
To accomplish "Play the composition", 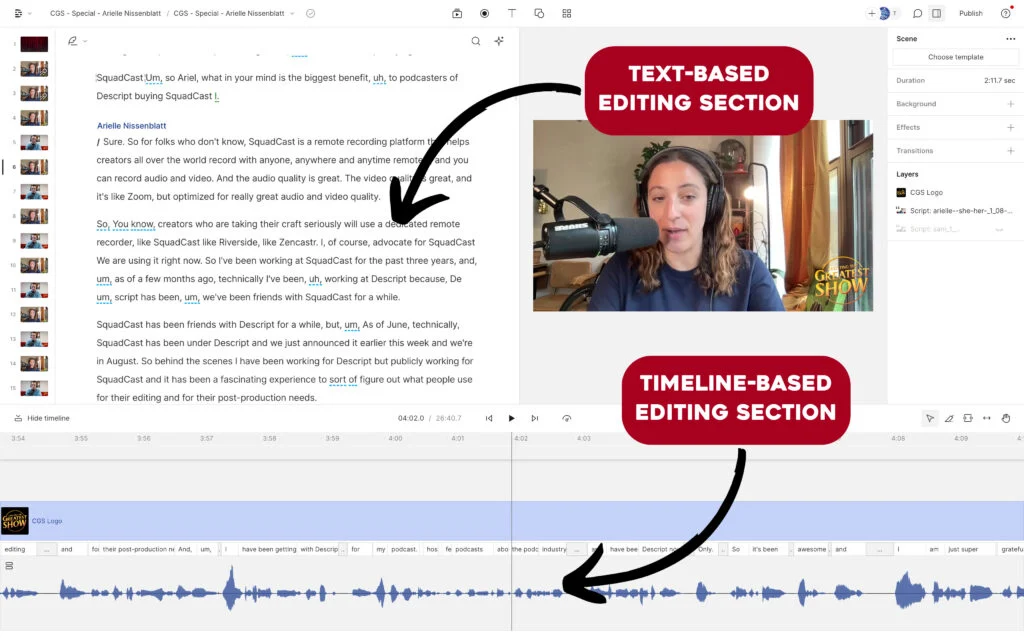I will click(x=511, y=418).
